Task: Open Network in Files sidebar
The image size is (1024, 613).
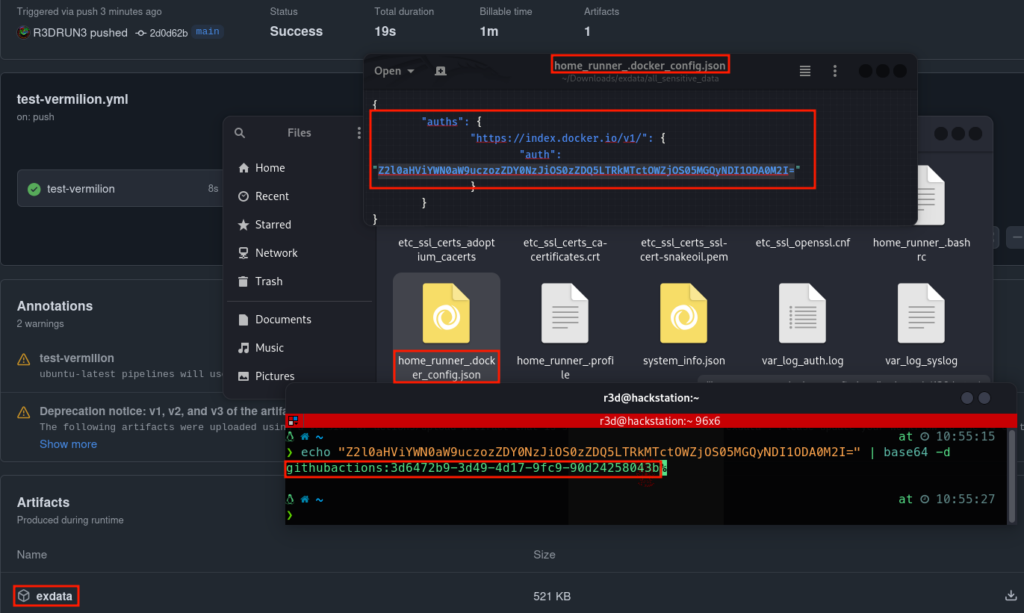Action: (x=276, y=253)
